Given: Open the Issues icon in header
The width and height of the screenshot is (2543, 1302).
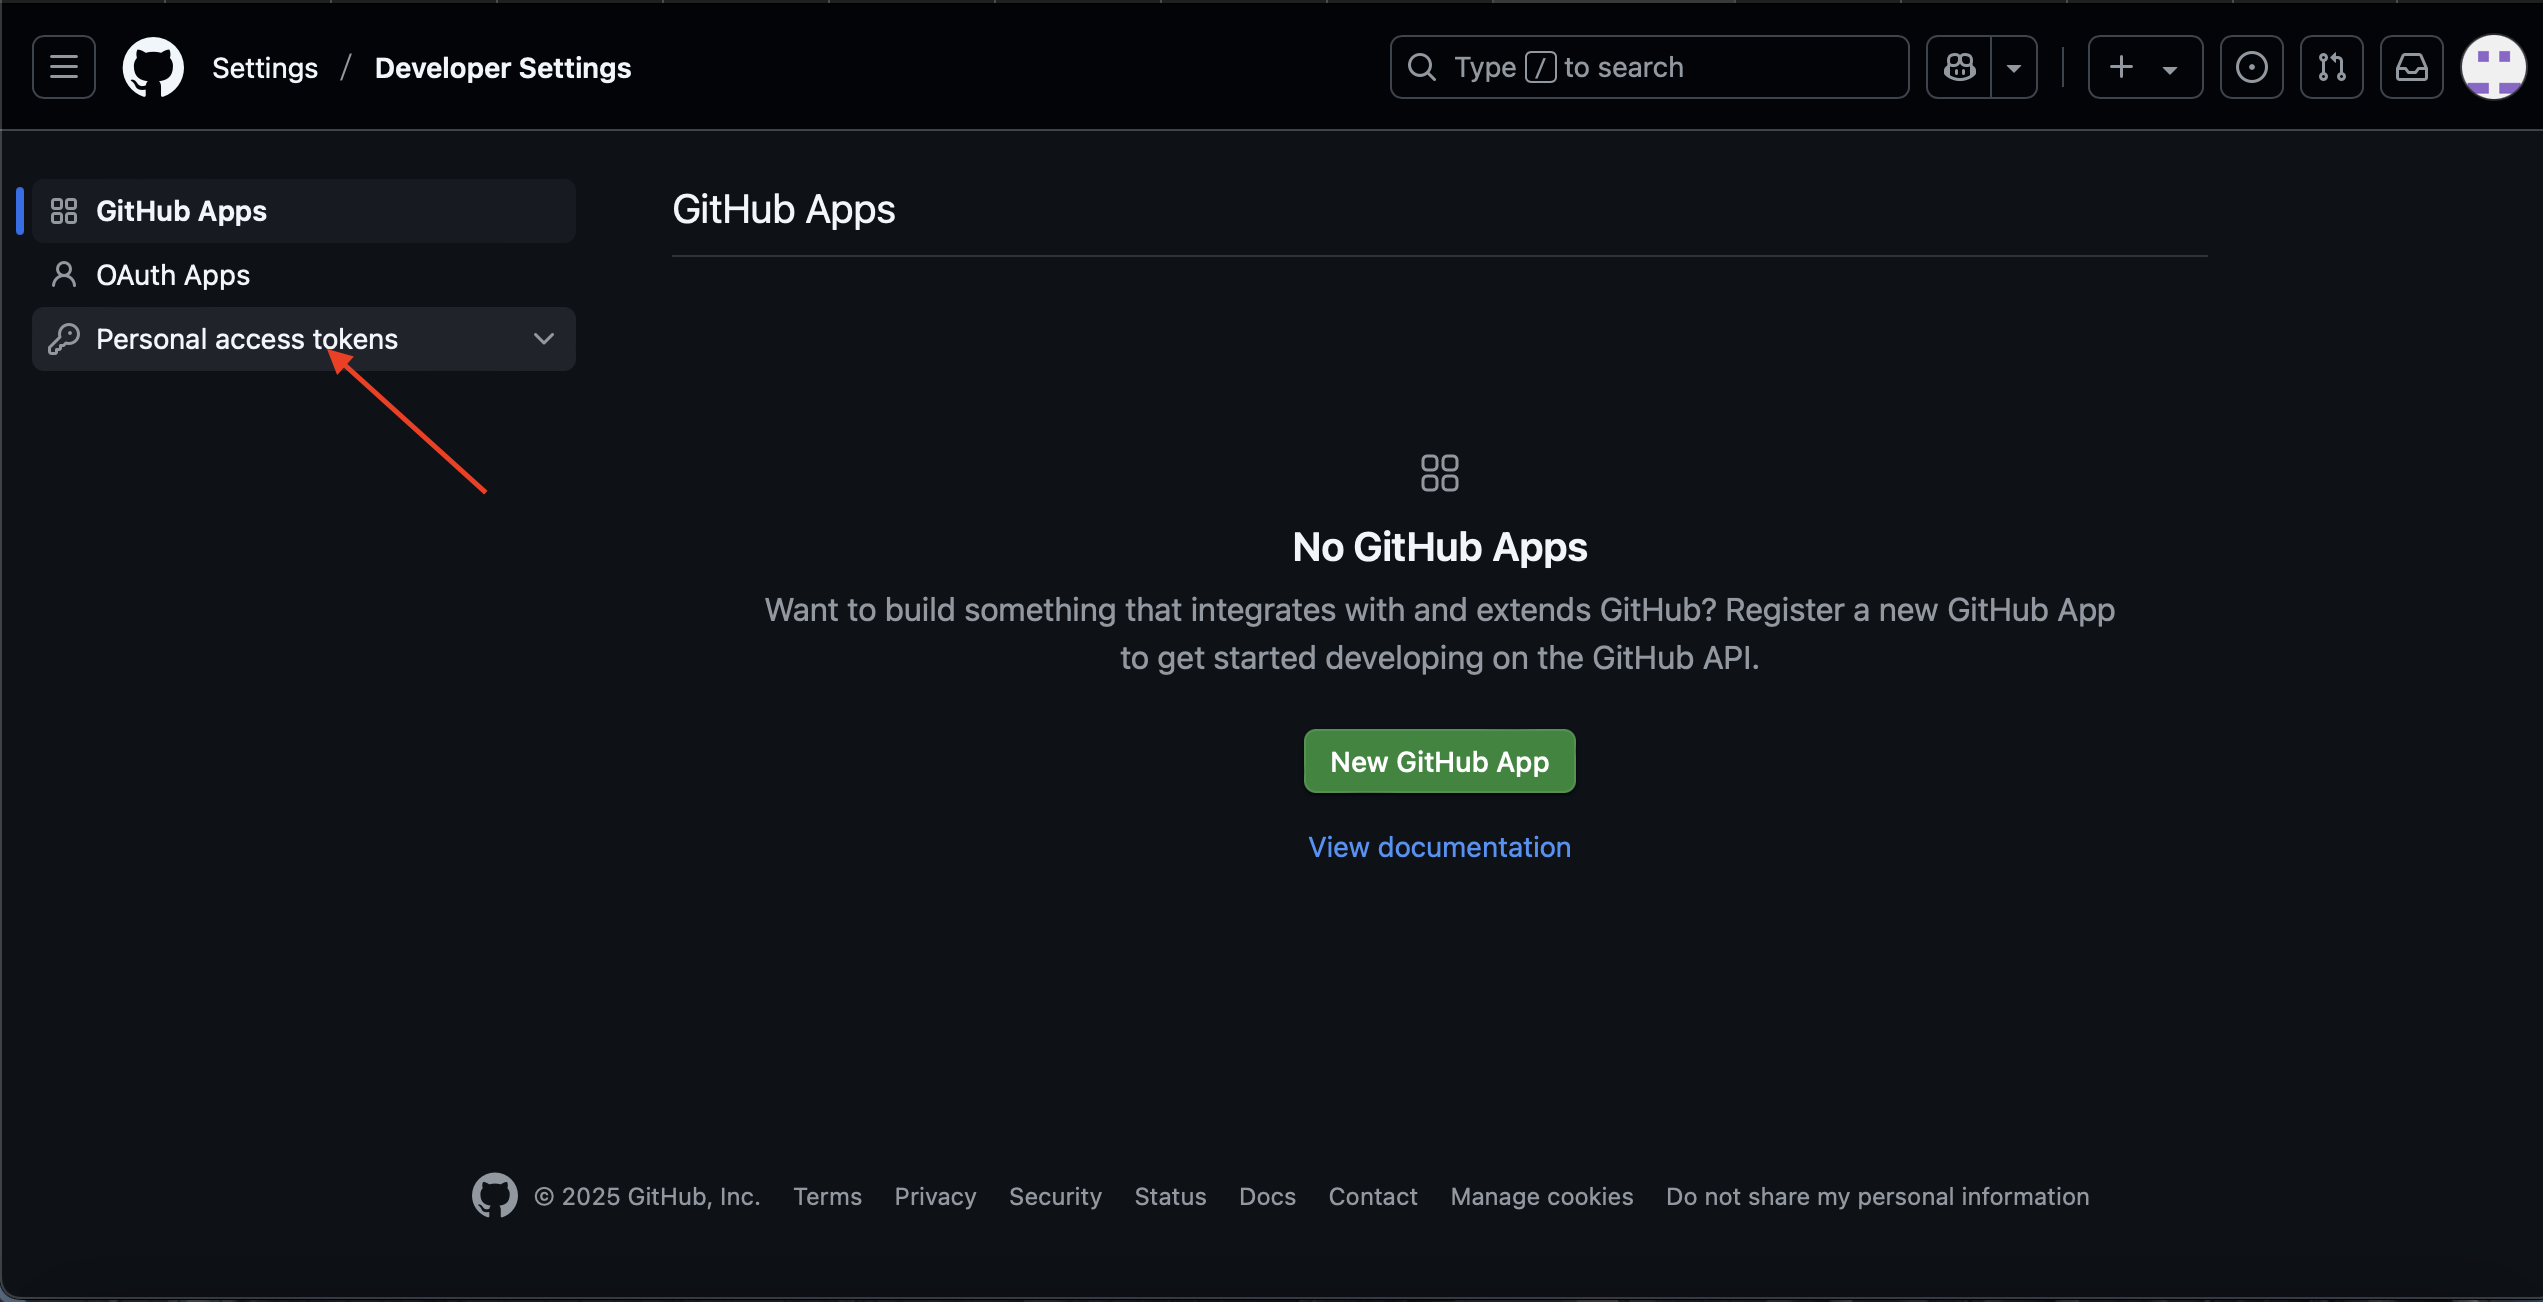Looking at the screenshot, I should point(2251,67).
